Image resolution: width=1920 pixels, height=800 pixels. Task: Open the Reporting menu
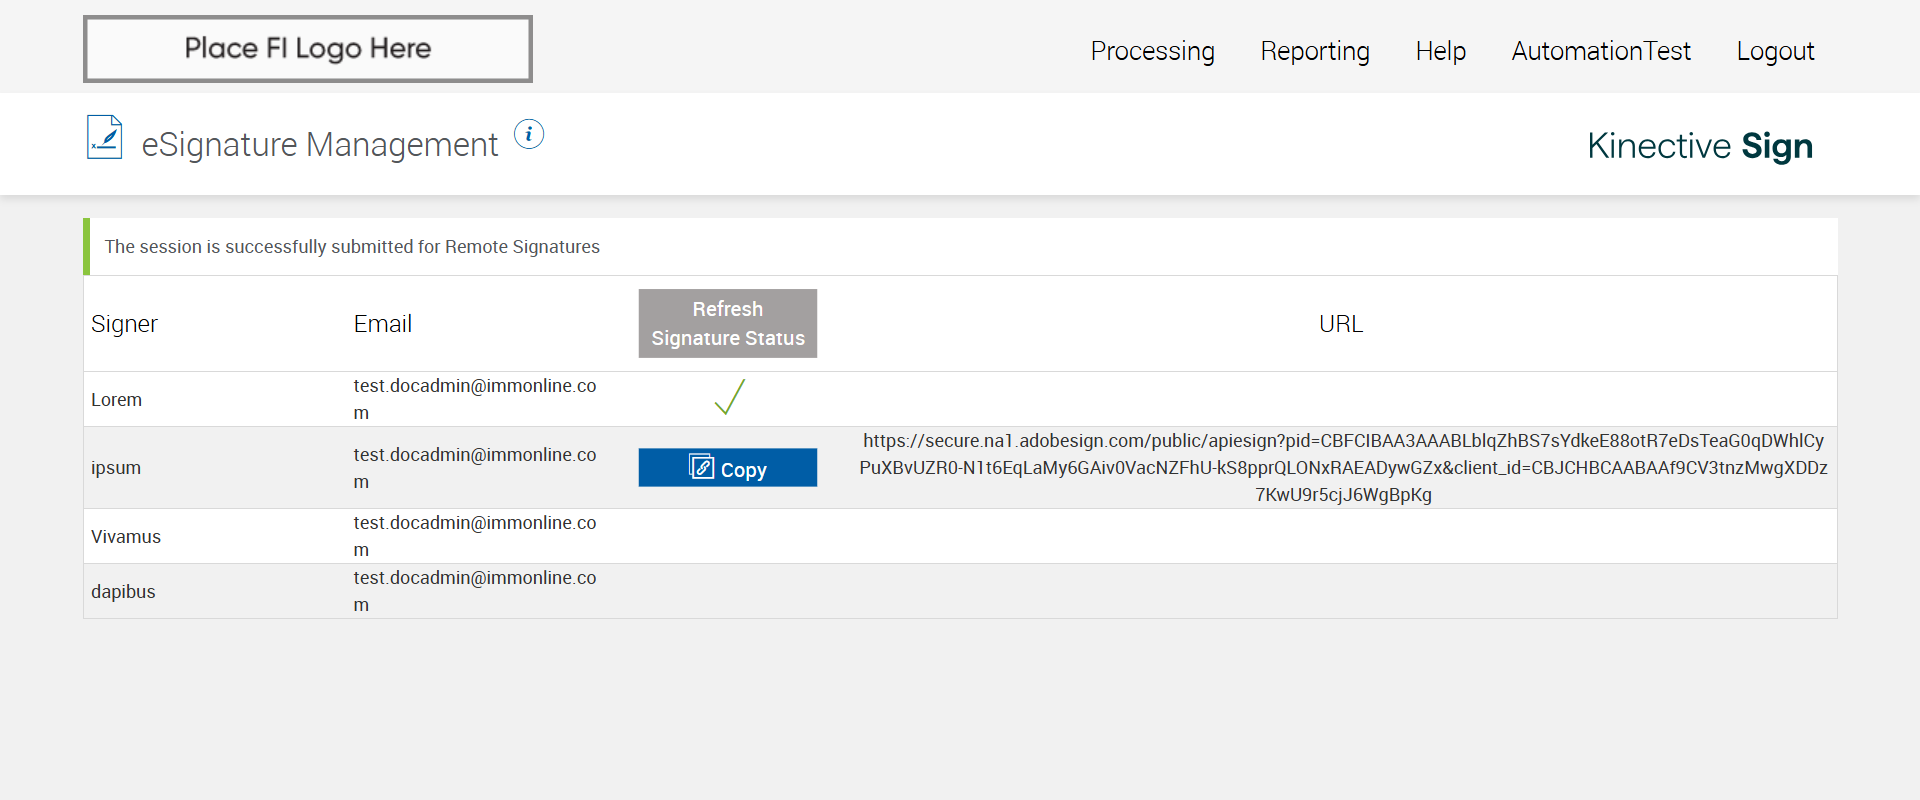click(1315, 51)
